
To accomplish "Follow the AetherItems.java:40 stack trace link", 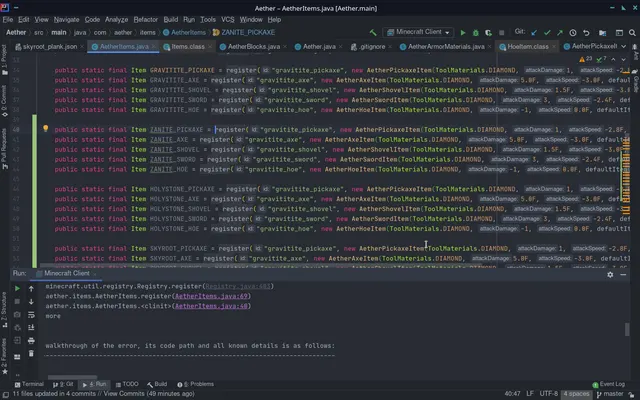I will point(211,306).
